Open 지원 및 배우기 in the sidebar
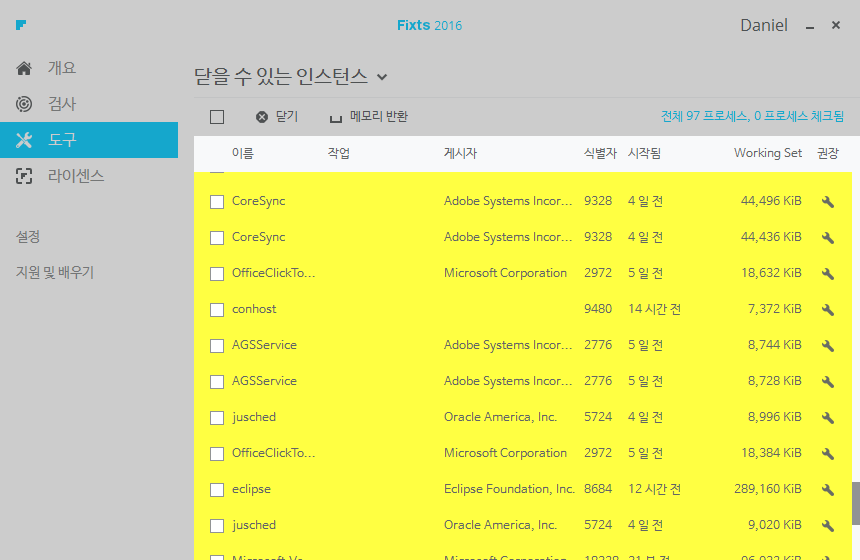Image resolution: width=860 pixels, height=560 pixels. click(55, 272)
